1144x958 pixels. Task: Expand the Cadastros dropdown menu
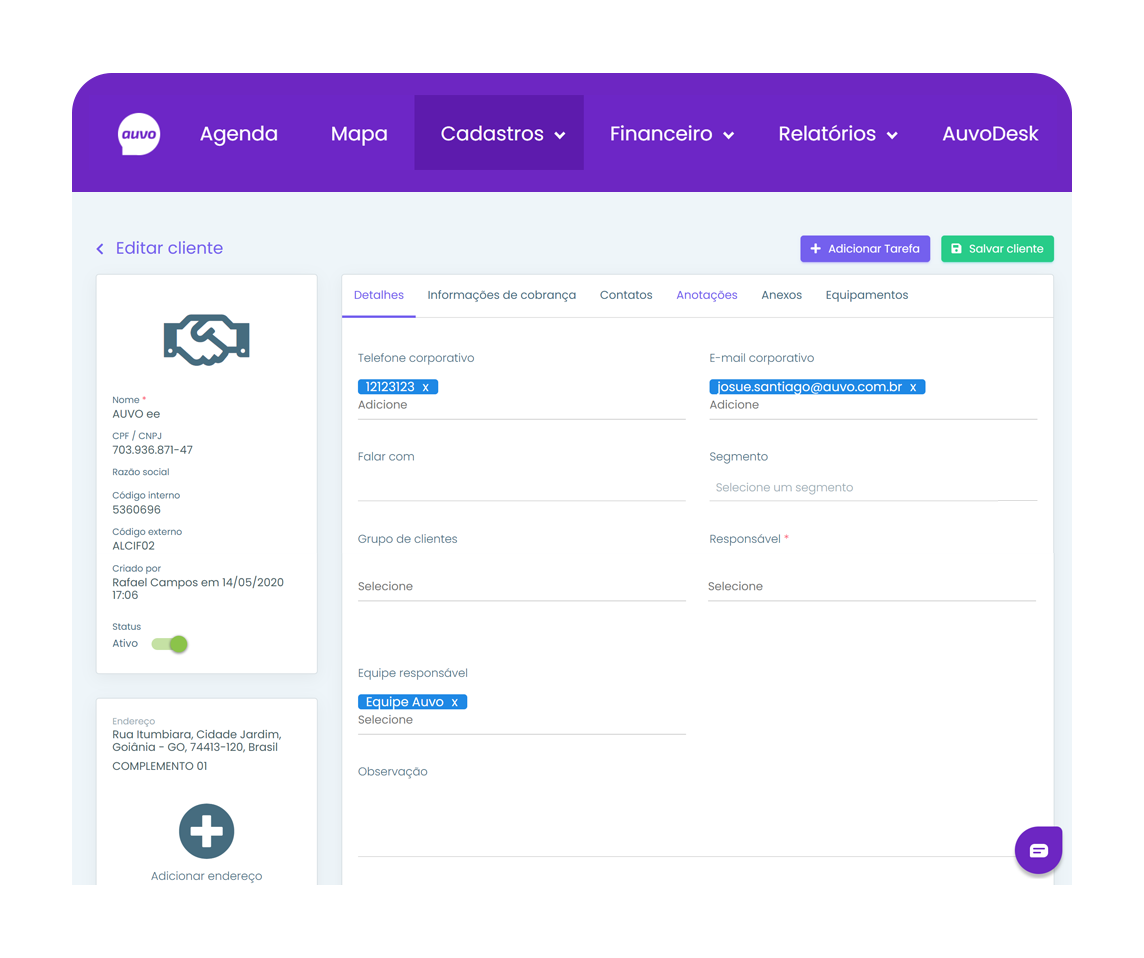pyautogui.click(x=503, y=134)
